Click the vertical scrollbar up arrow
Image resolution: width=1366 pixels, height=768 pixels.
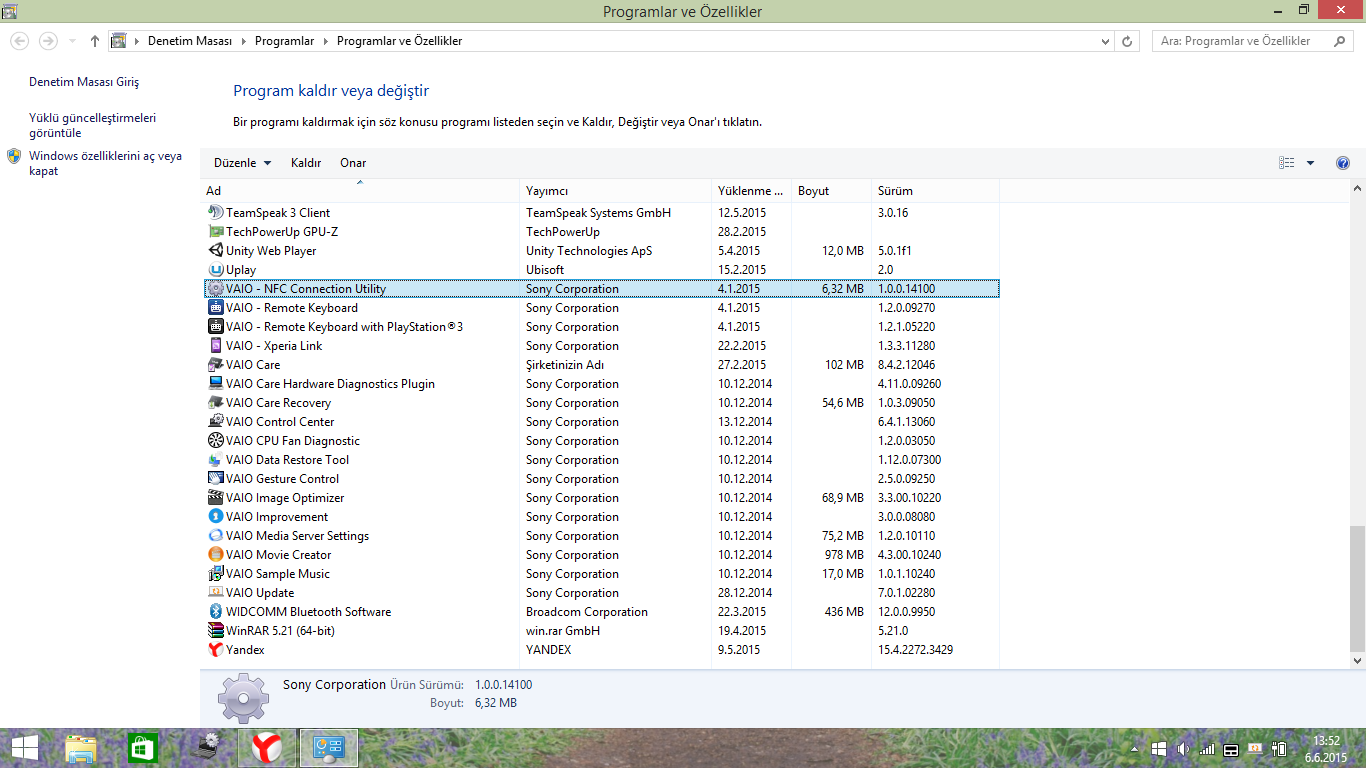coord(1357,189)
